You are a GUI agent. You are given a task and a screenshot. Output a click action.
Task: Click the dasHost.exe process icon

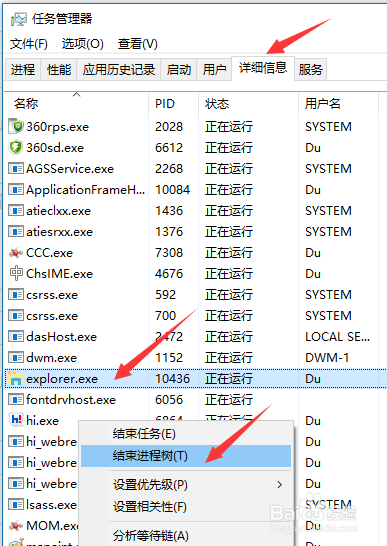click(x=16, y=337)
